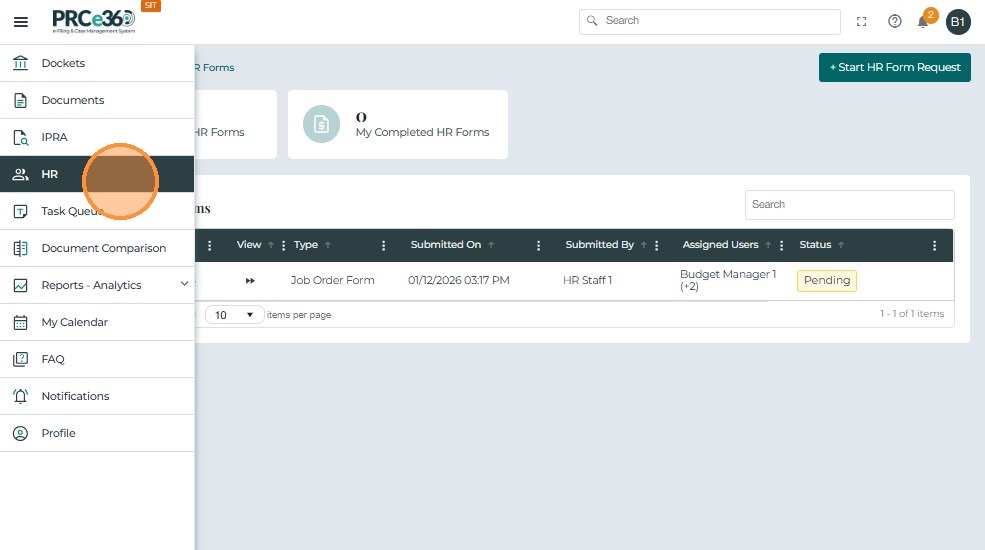The image size is (985, 550).
Task: Click the FAQ question icon
Action: pyautogui.click(x=21, y=359)
